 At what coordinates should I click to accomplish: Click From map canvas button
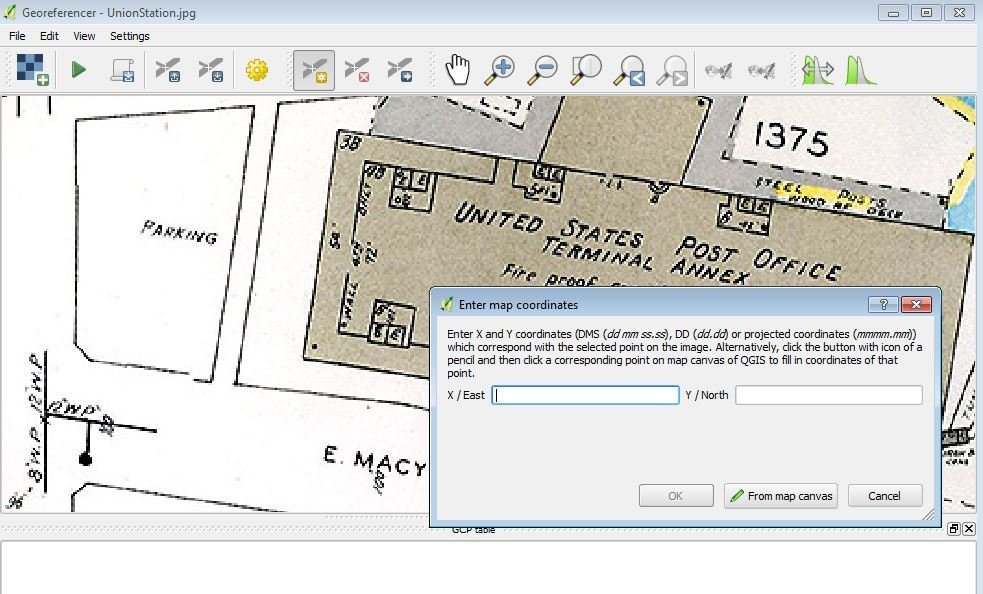(x=781, y=496)
